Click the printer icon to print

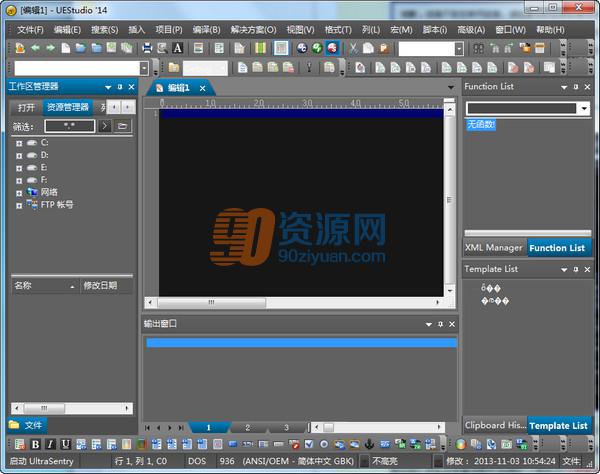point(147,48)
